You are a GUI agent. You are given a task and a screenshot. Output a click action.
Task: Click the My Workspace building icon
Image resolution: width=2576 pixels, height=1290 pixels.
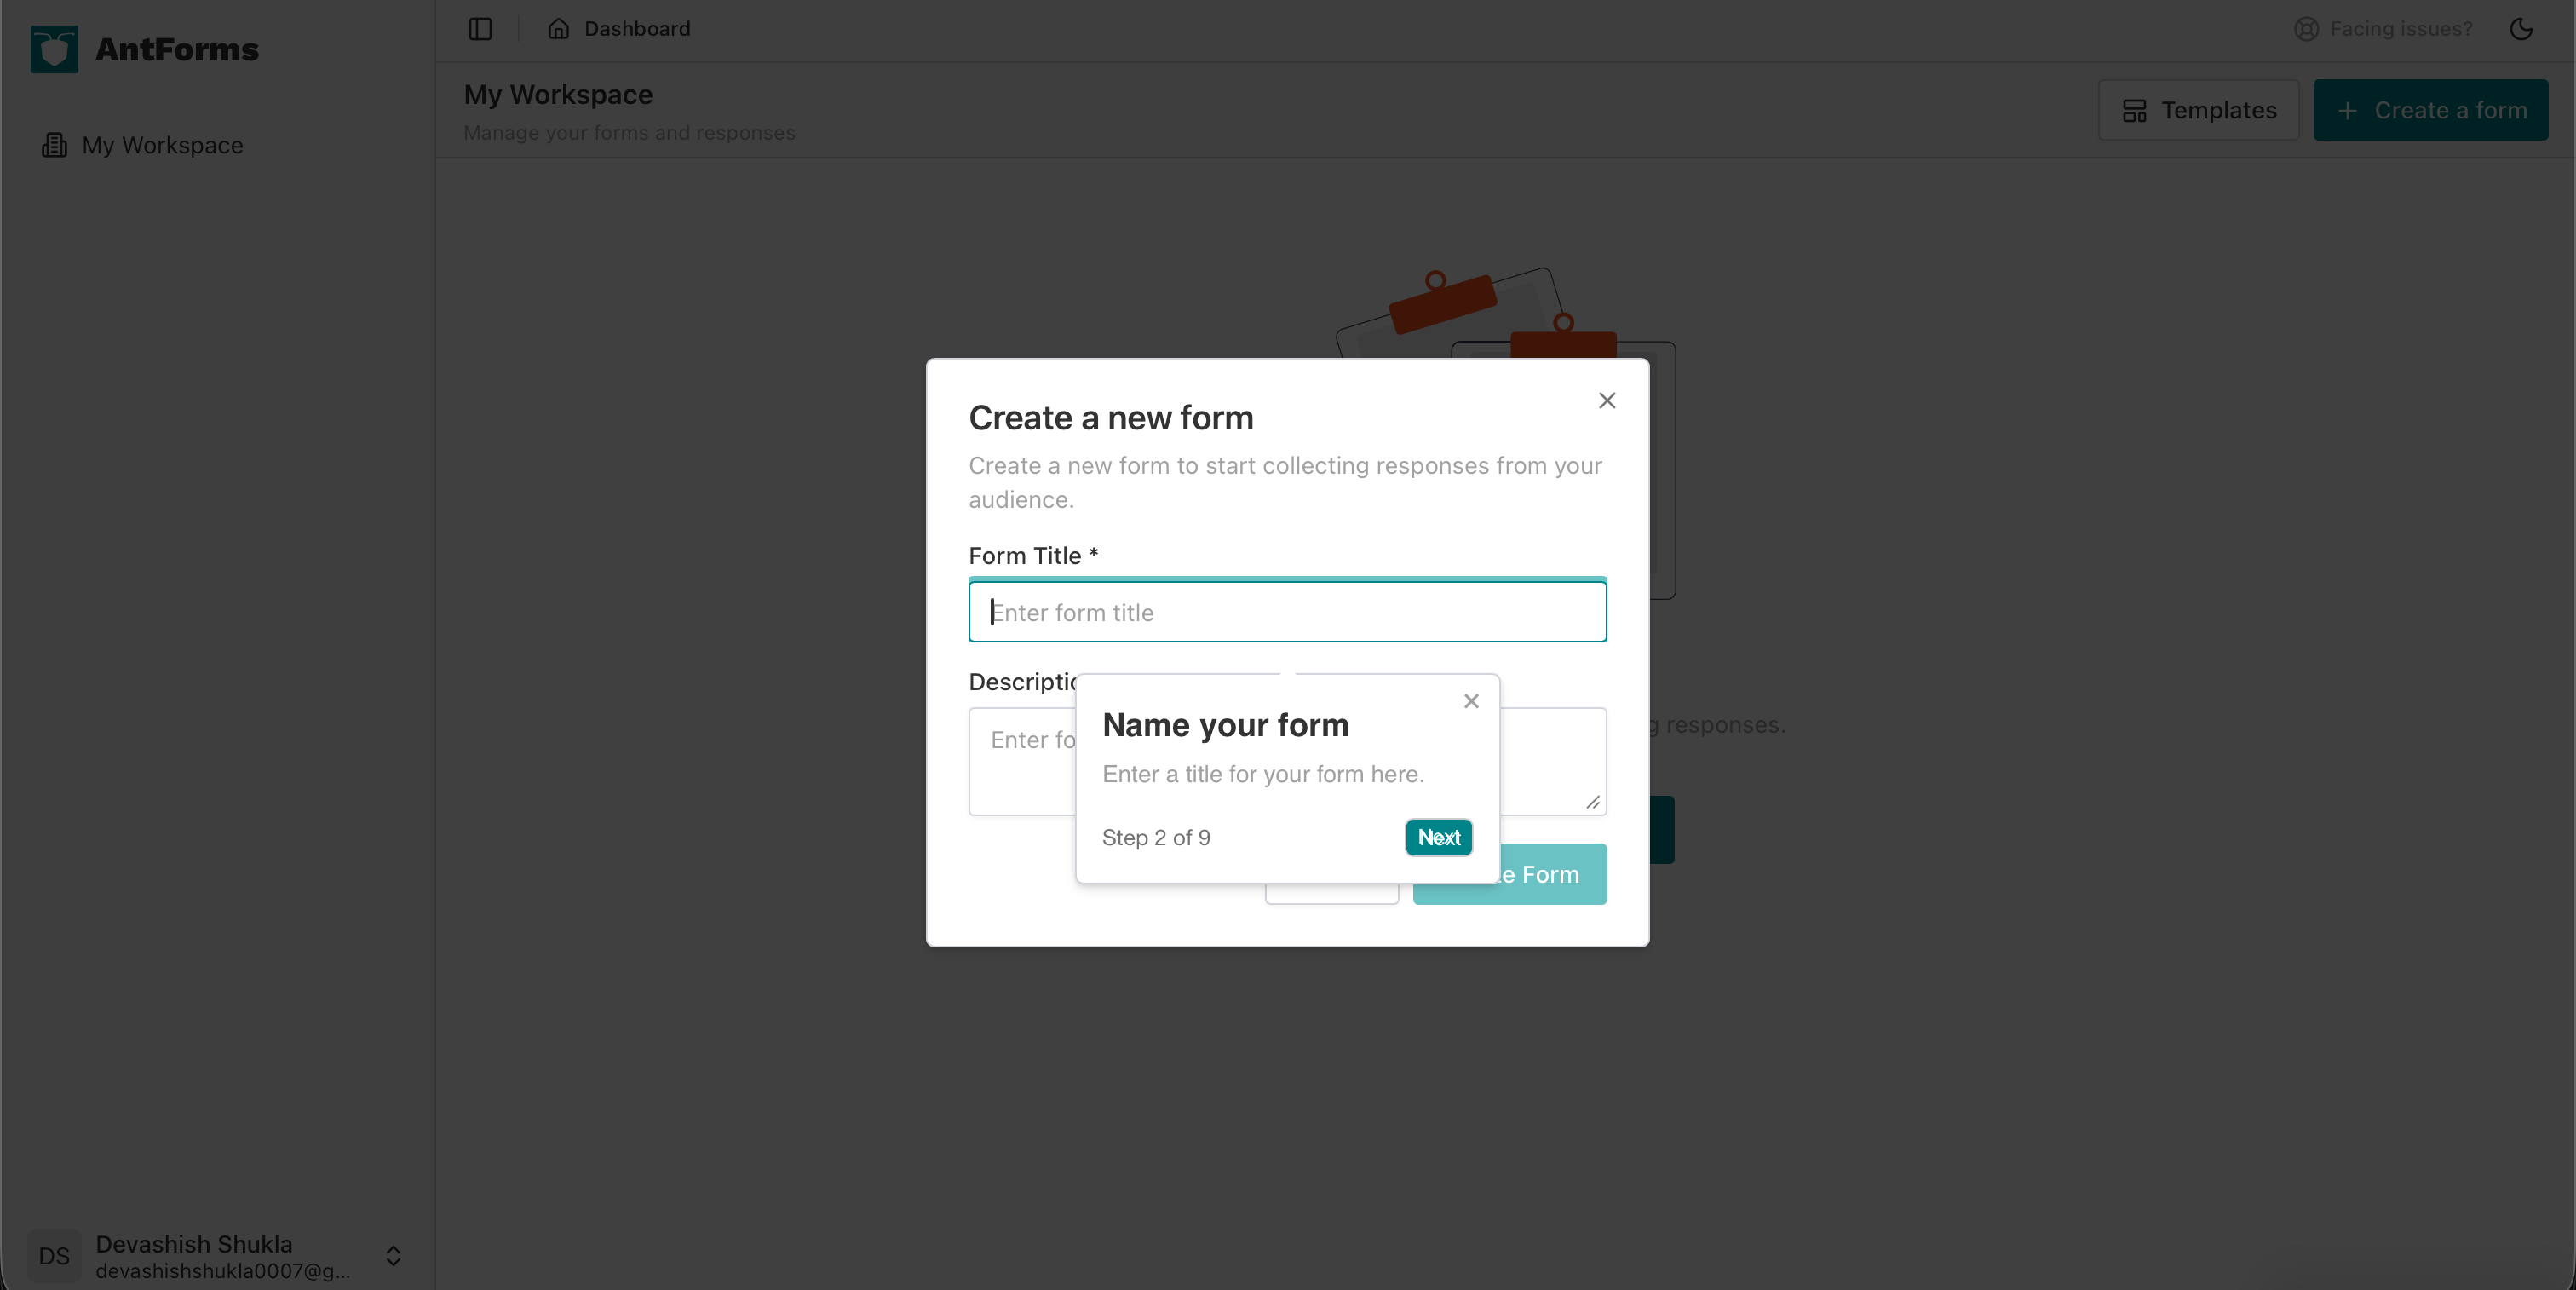(54, 145)
